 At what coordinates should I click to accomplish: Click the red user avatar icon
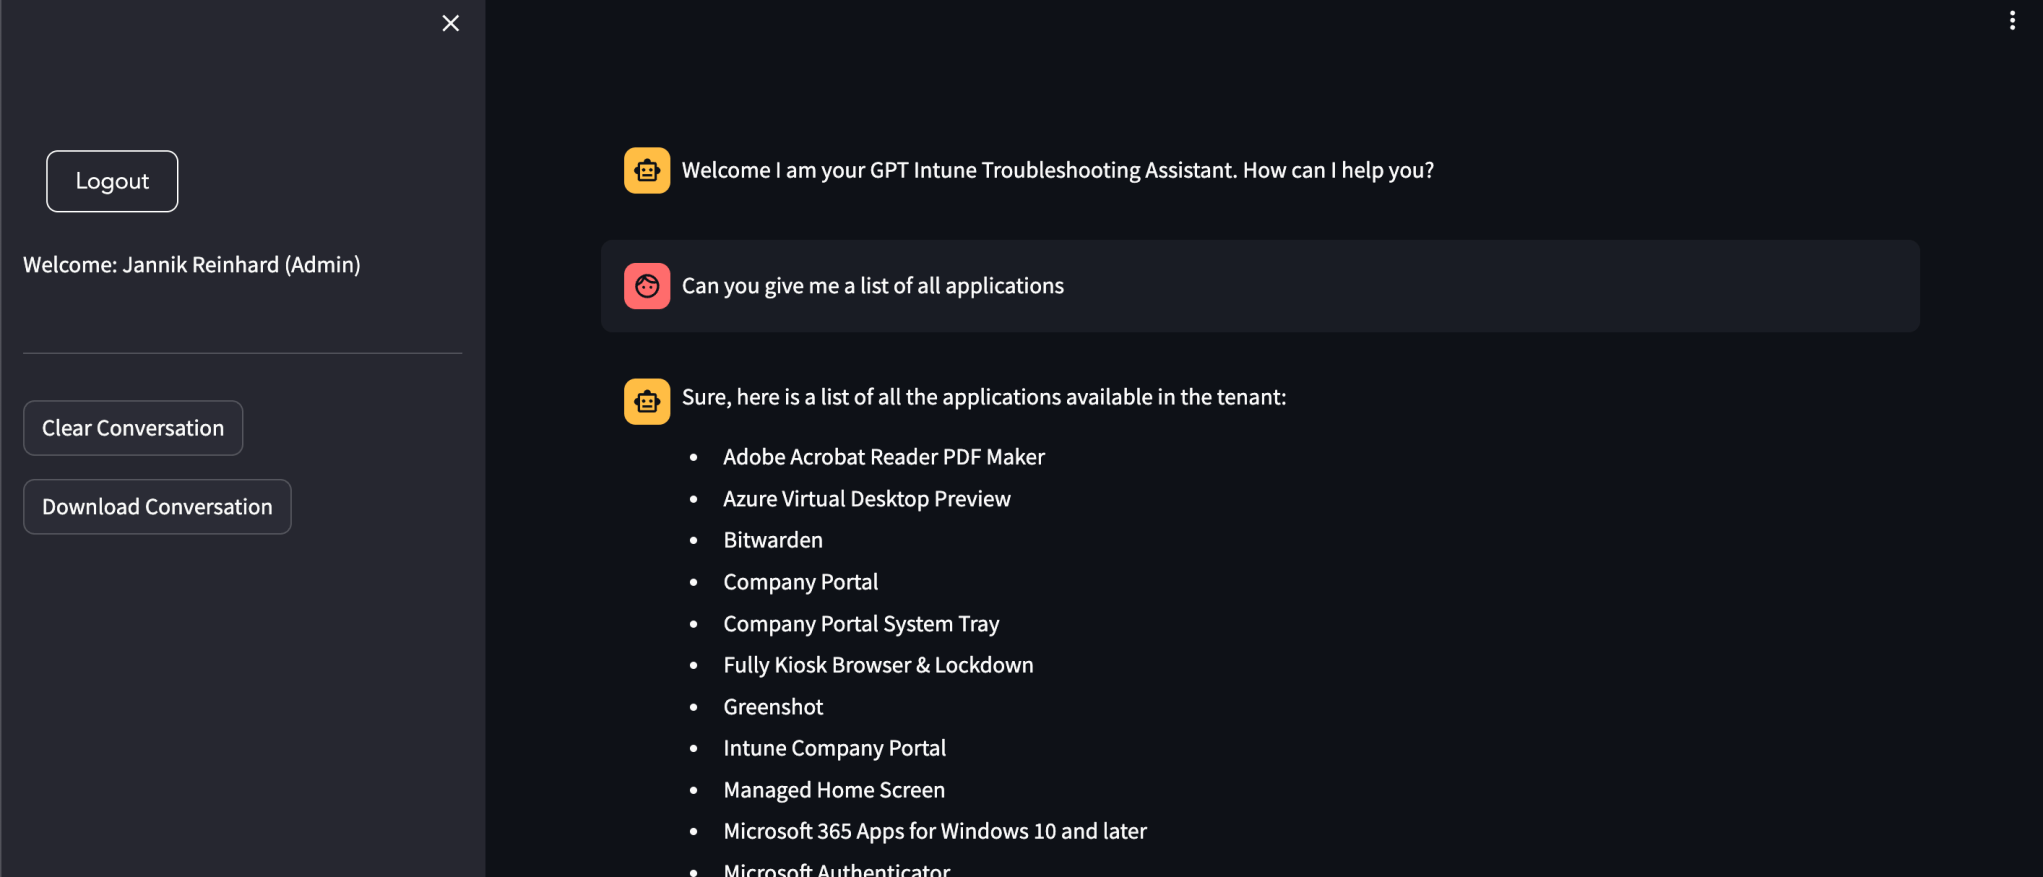(x=647, y=286)
